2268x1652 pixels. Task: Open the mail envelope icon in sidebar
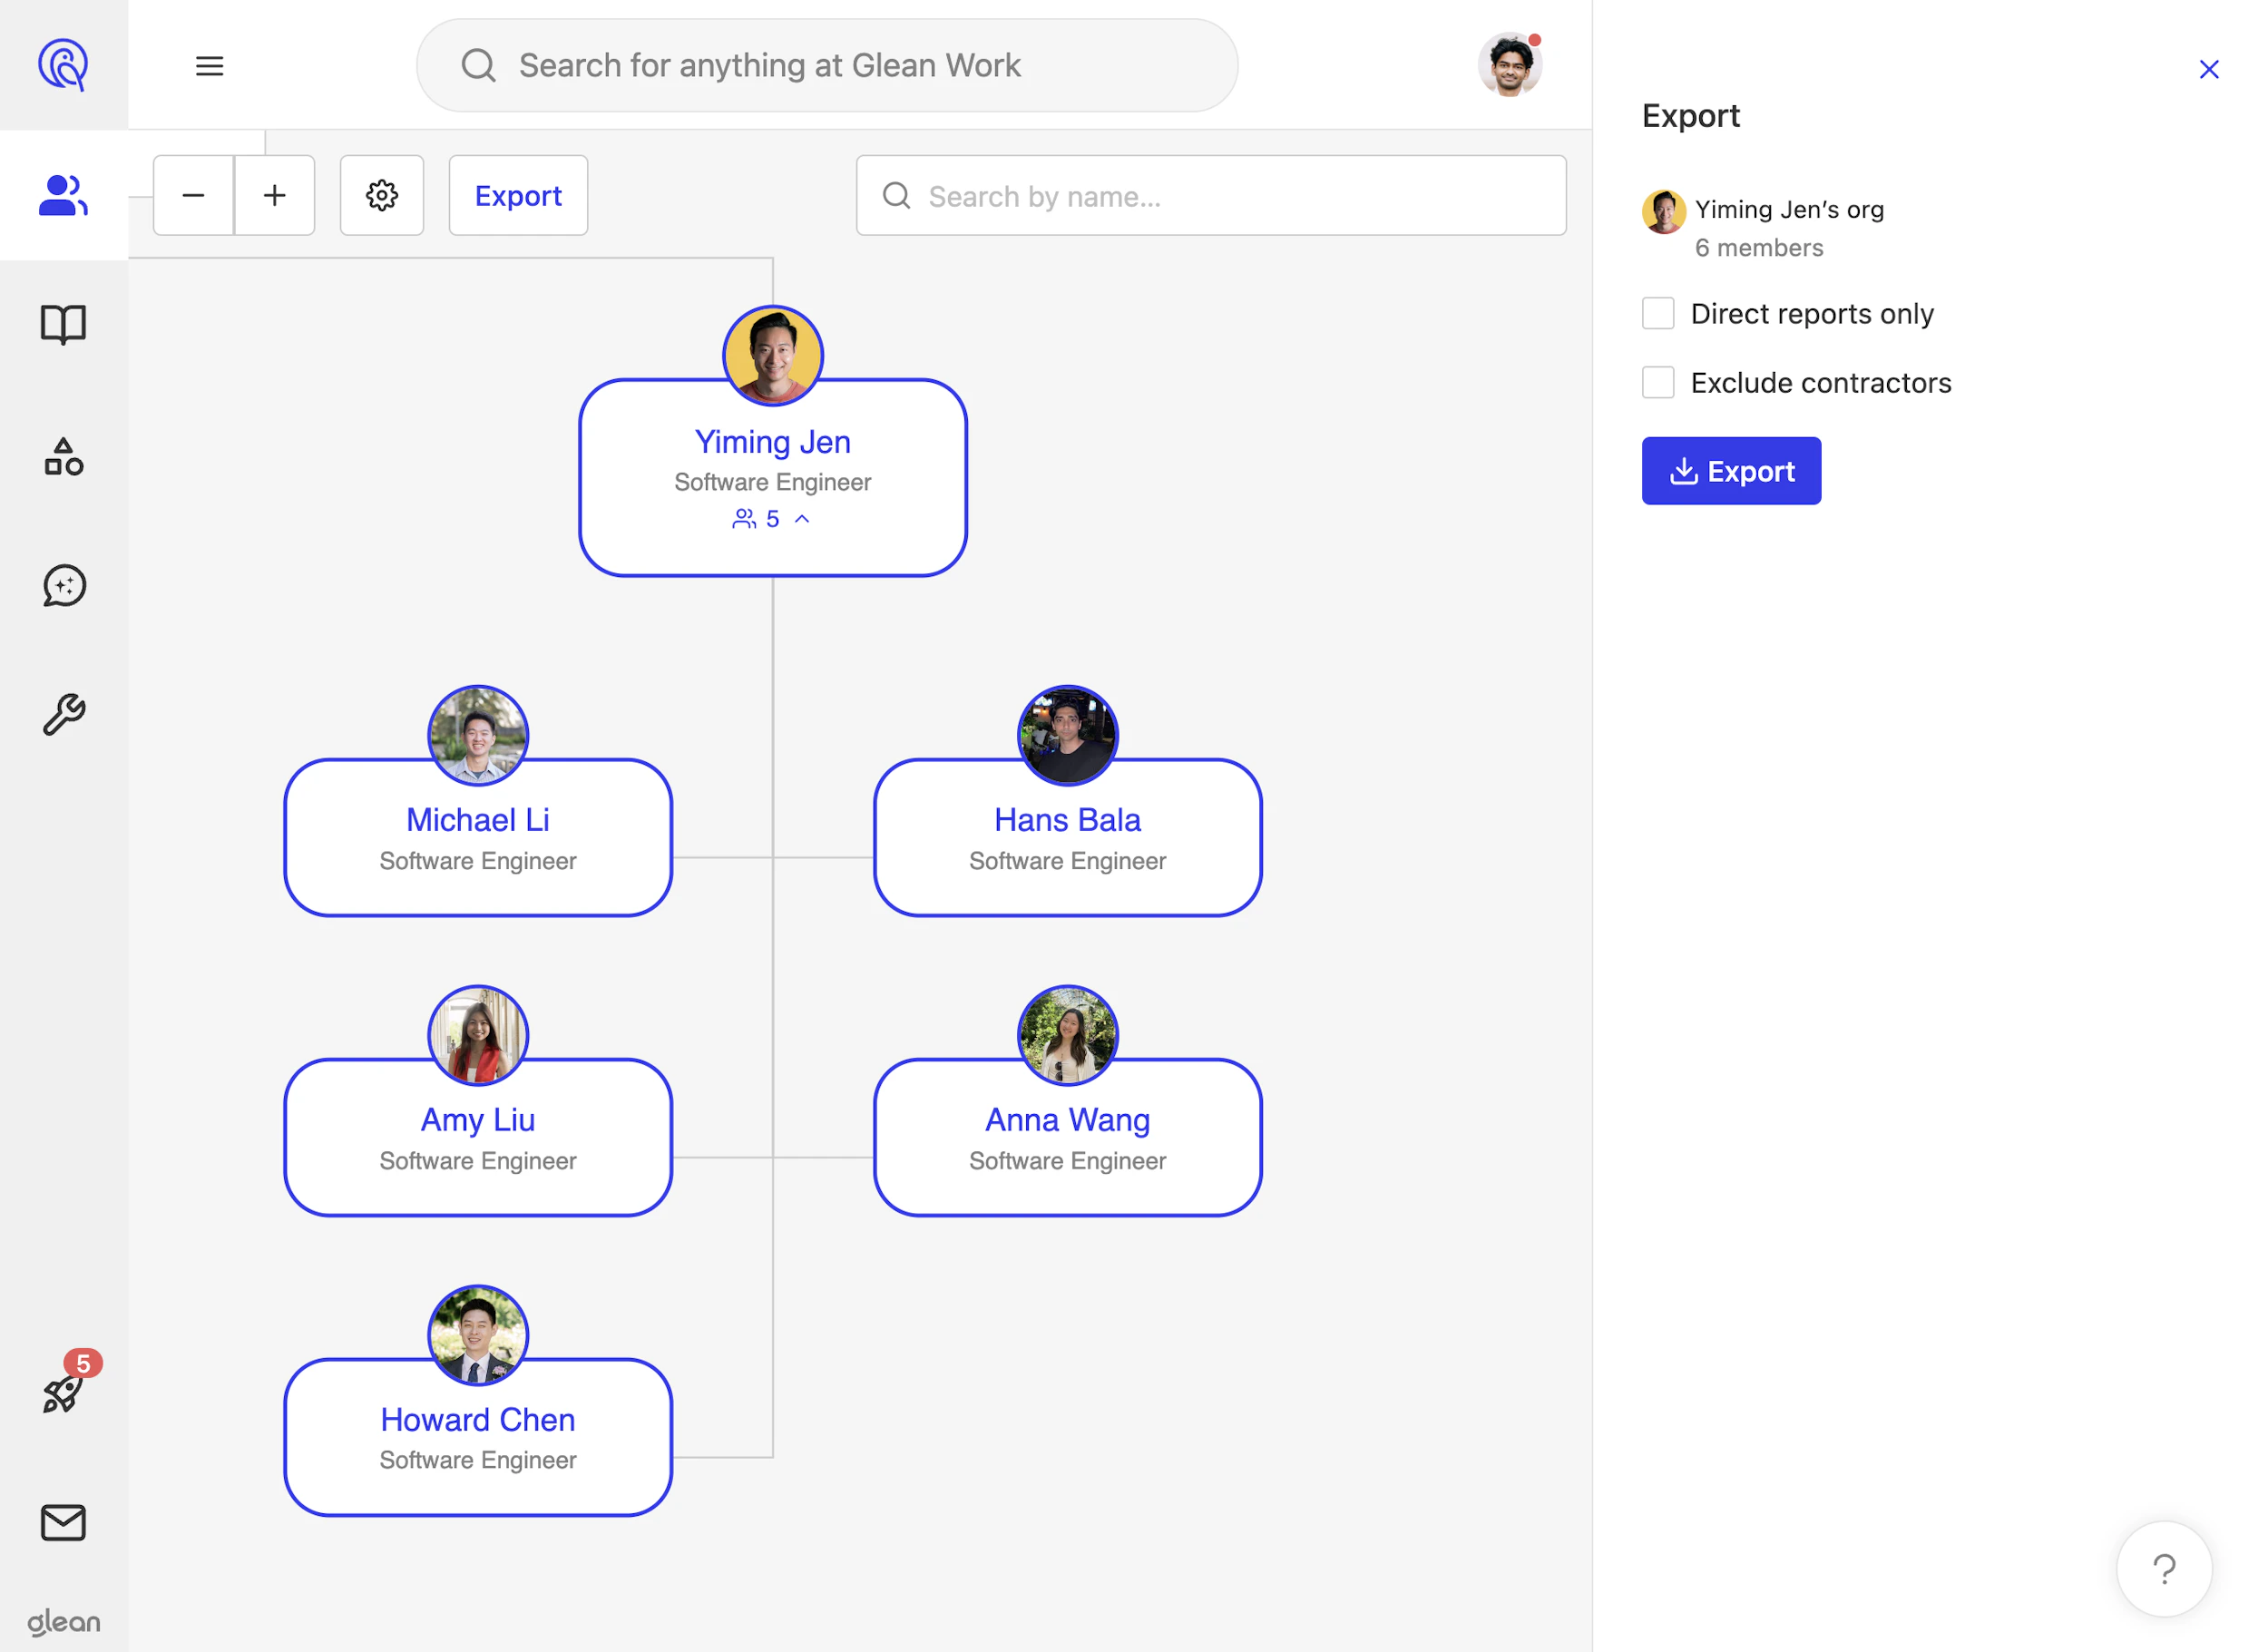coord(63,1523)
